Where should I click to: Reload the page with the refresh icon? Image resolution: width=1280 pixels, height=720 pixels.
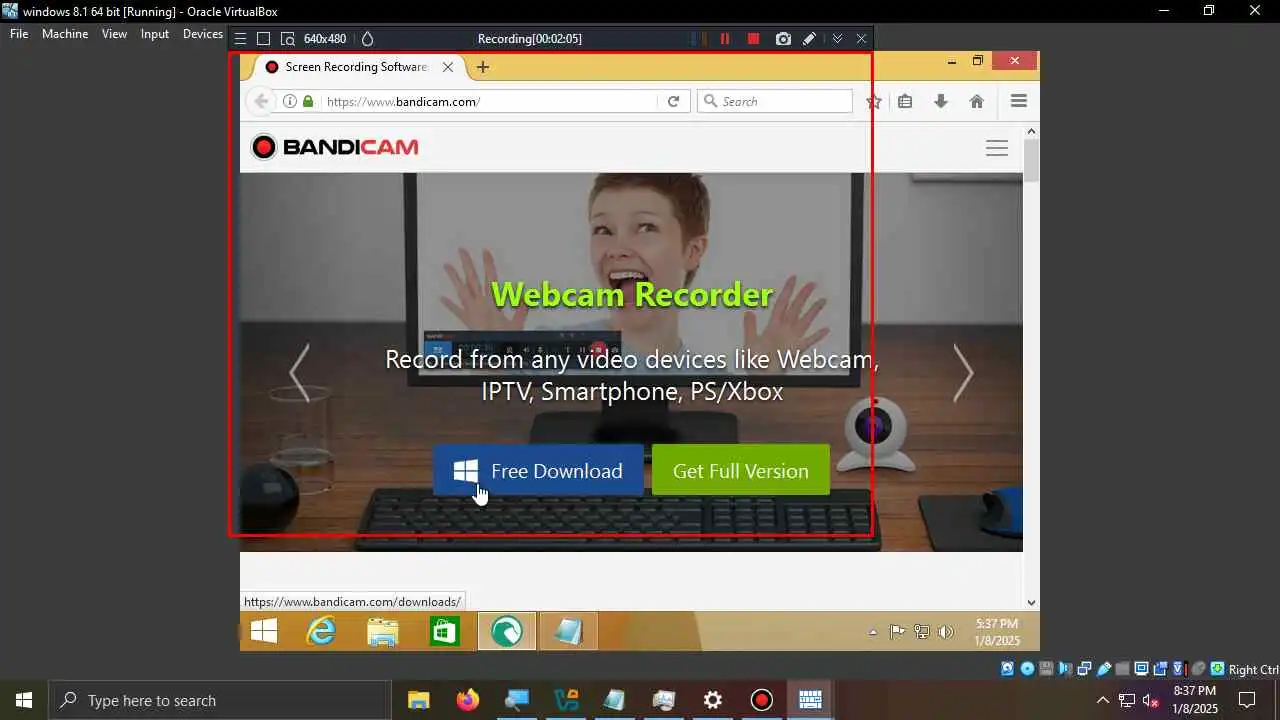tap(674, 101)
